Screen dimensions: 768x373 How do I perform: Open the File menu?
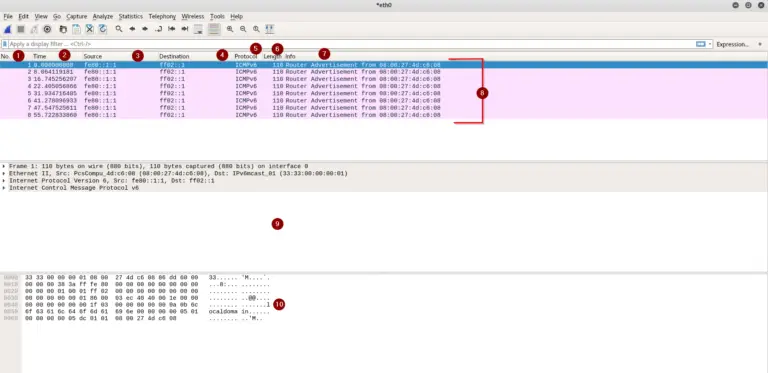8,16
